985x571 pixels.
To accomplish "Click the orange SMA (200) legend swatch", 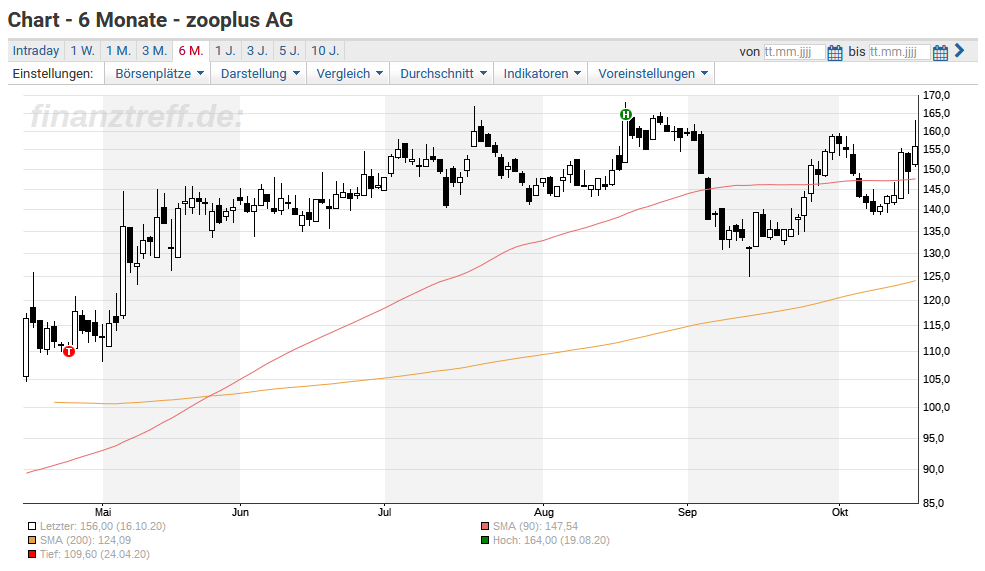I will [x=32, y=540].
